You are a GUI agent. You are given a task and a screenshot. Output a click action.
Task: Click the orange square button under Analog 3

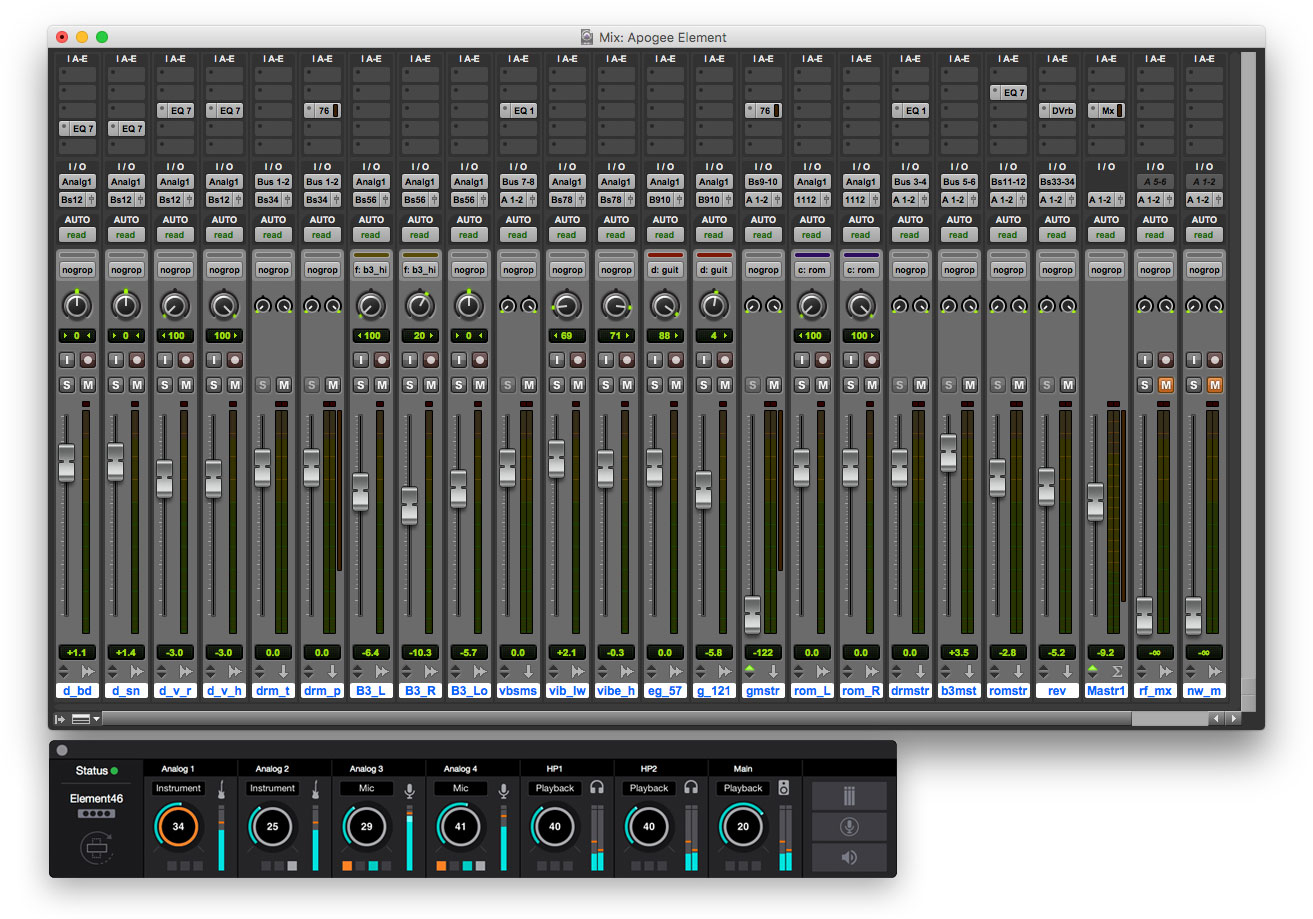[346, 866]
